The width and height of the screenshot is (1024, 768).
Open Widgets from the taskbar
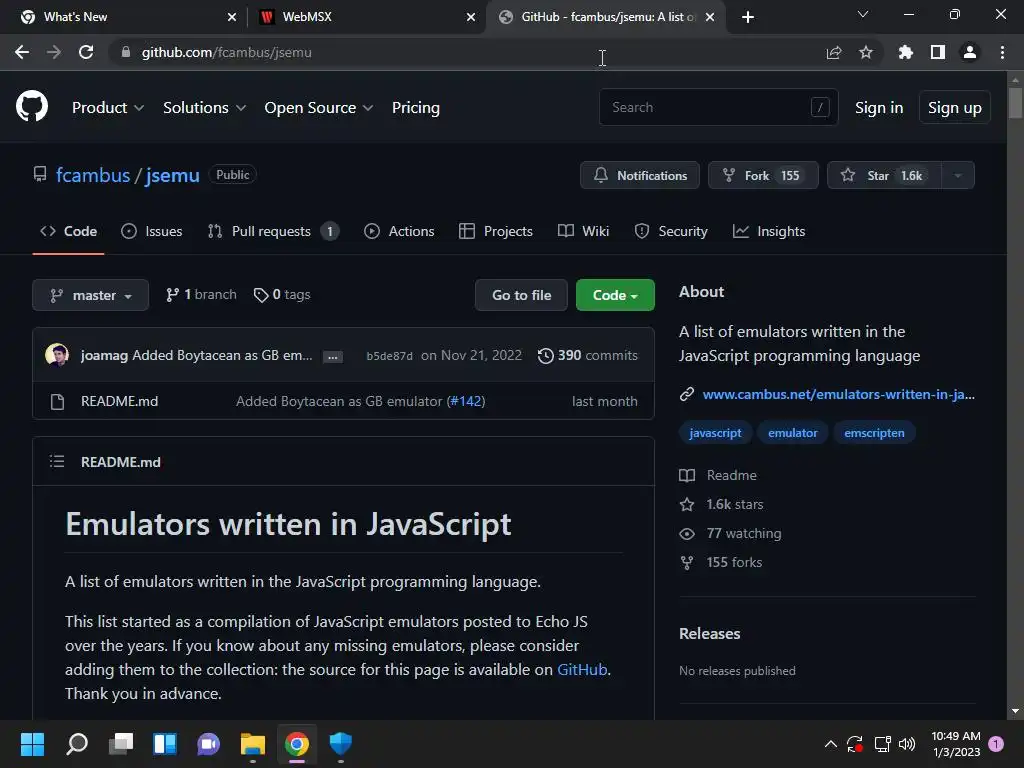coord(165,744)
